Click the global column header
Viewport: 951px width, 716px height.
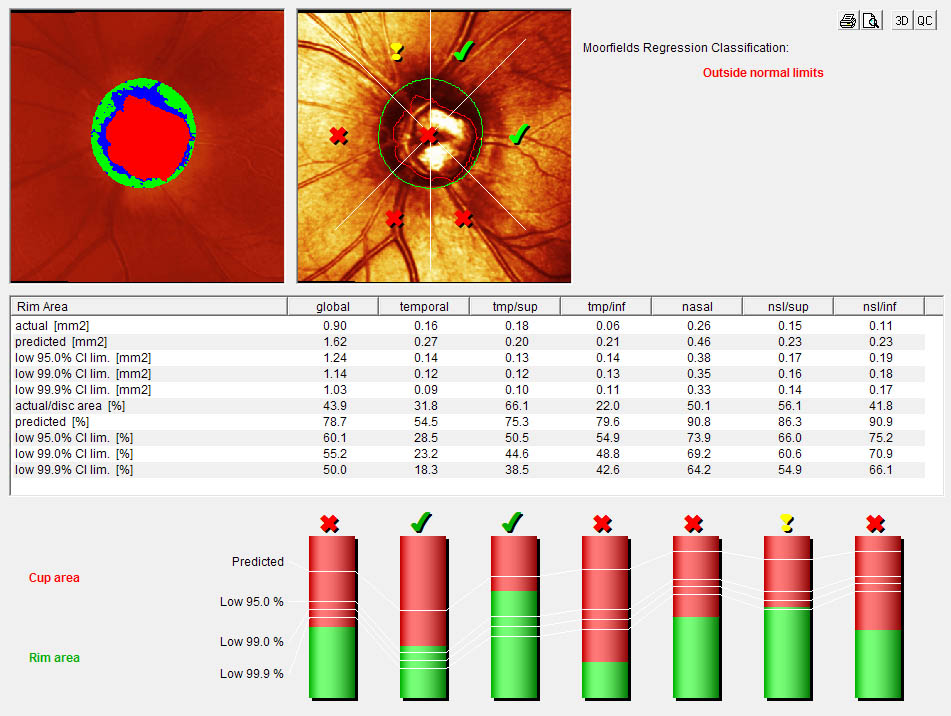[332, 306]
